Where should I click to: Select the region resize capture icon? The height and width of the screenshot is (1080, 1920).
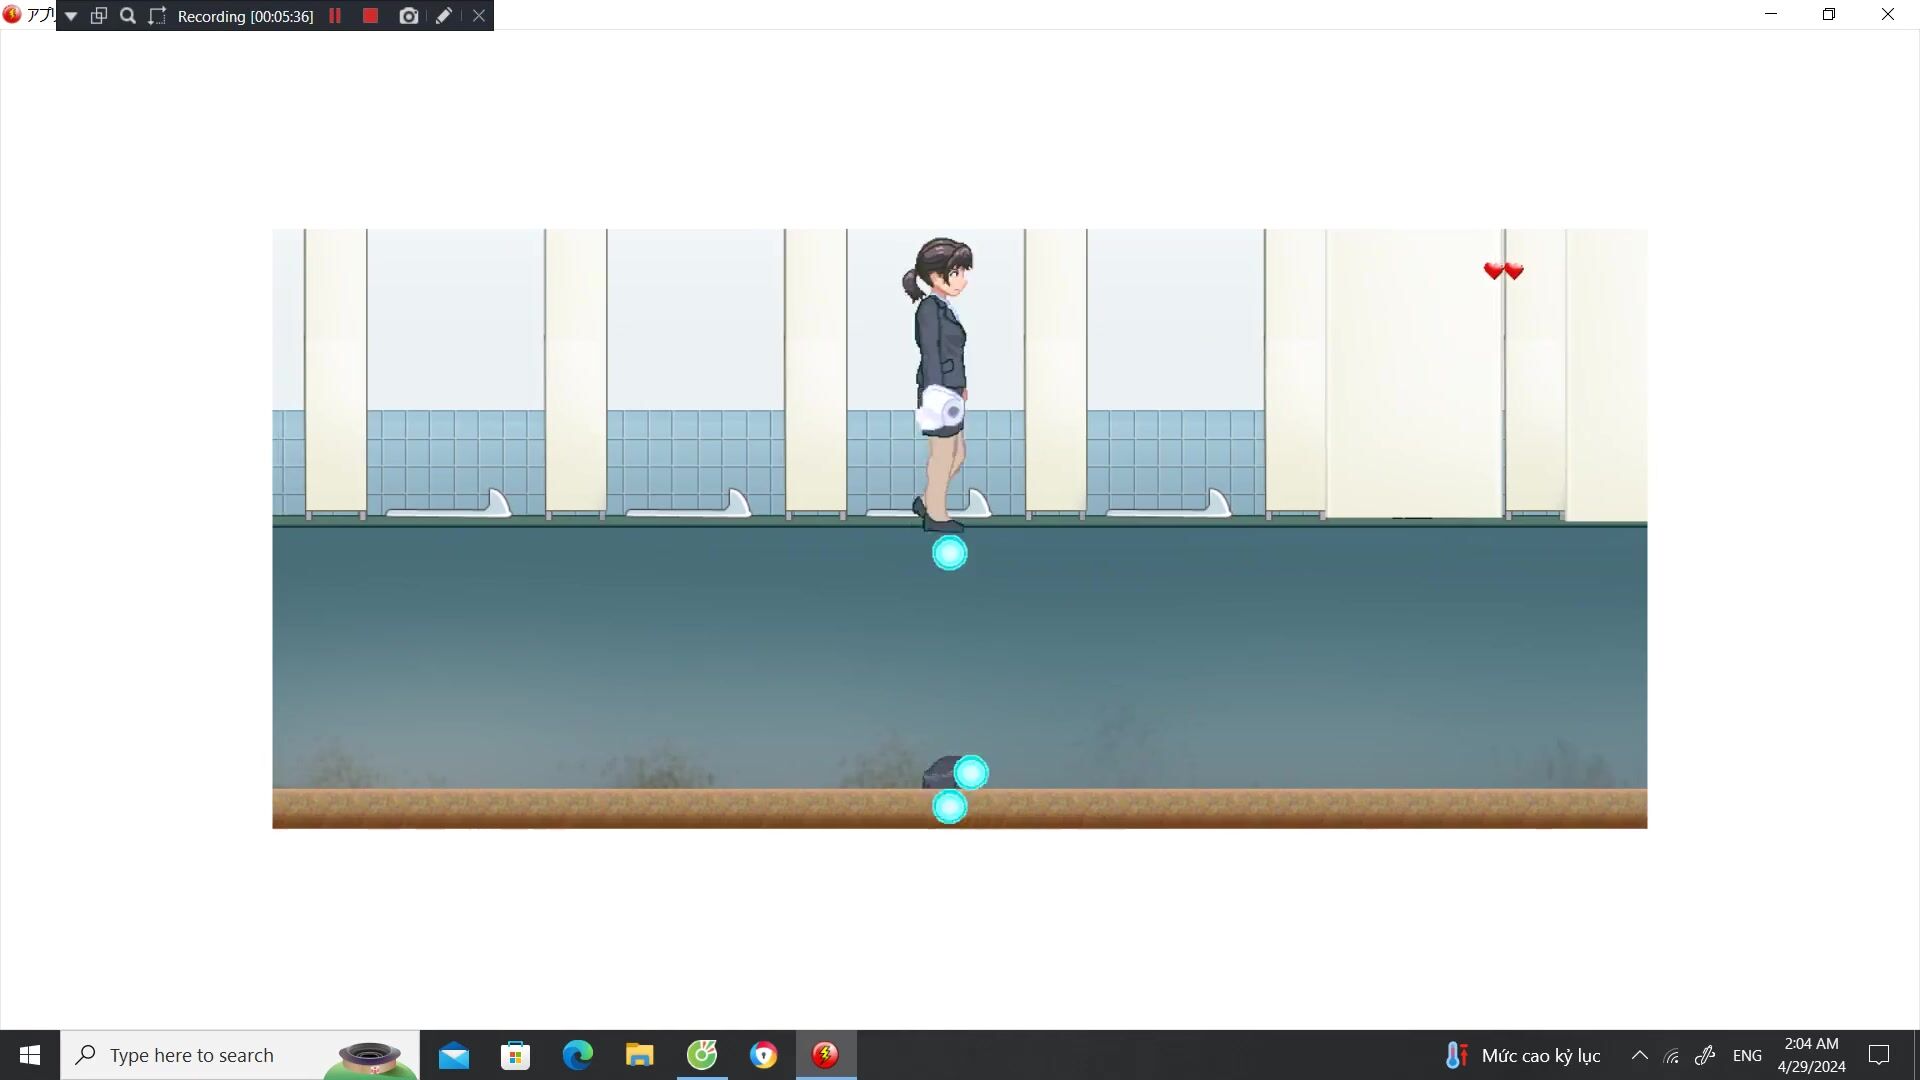(x=157, y=16)
